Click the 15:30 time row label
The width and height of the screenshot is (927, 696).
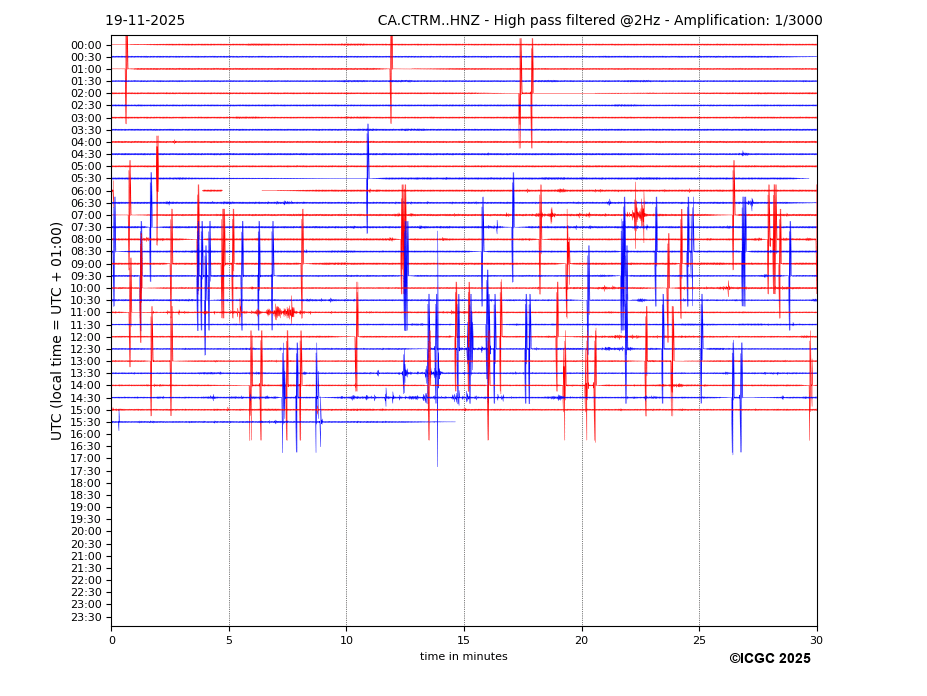point(86,422)
